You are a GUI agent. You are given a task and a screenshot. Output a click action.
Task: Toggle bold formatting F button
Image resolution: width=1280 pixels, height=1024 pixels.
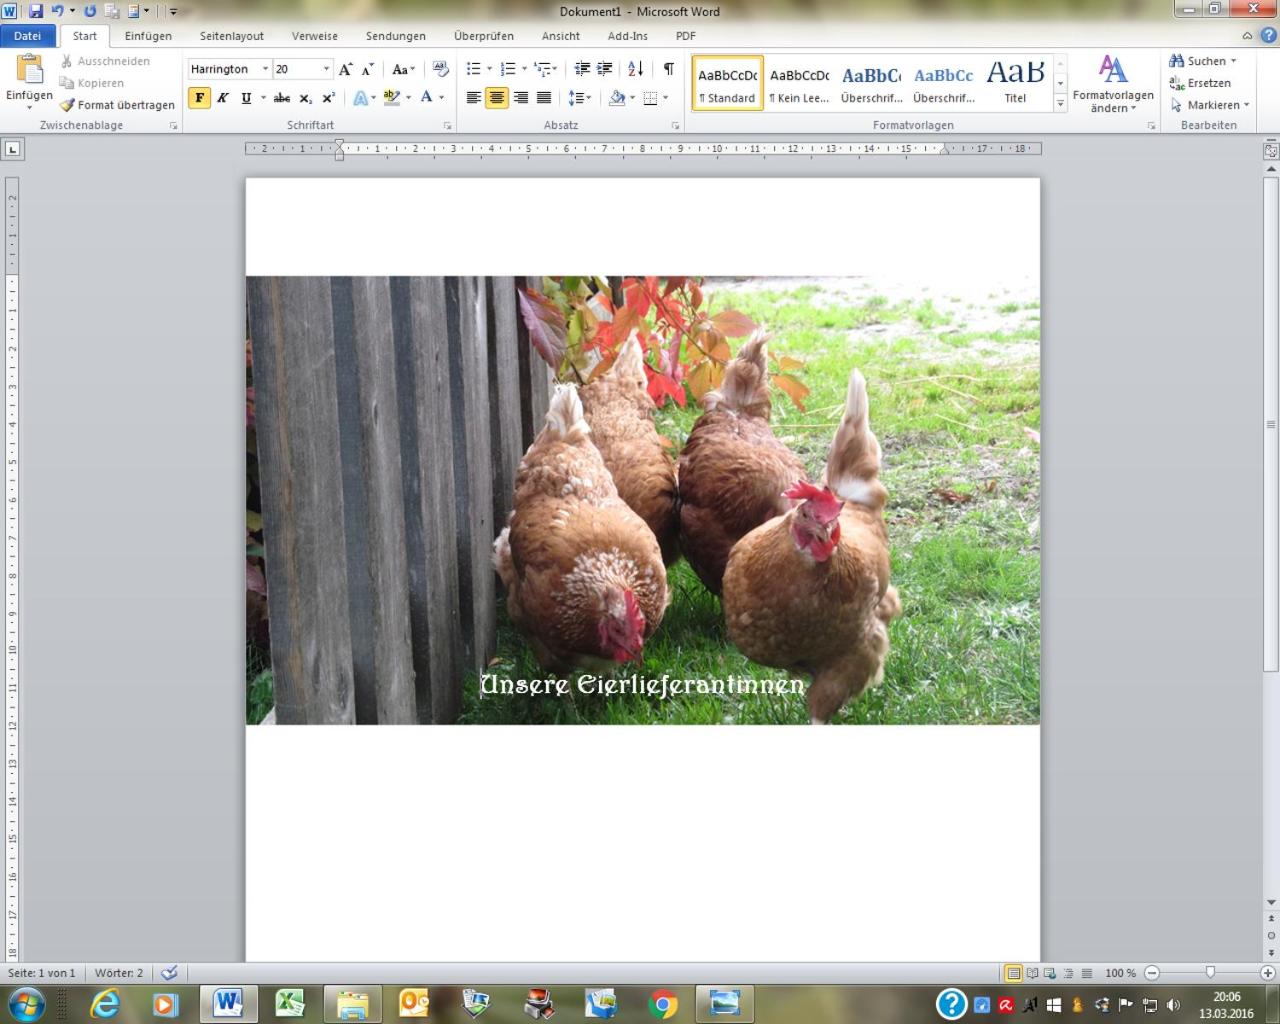(x=199, y=98)
